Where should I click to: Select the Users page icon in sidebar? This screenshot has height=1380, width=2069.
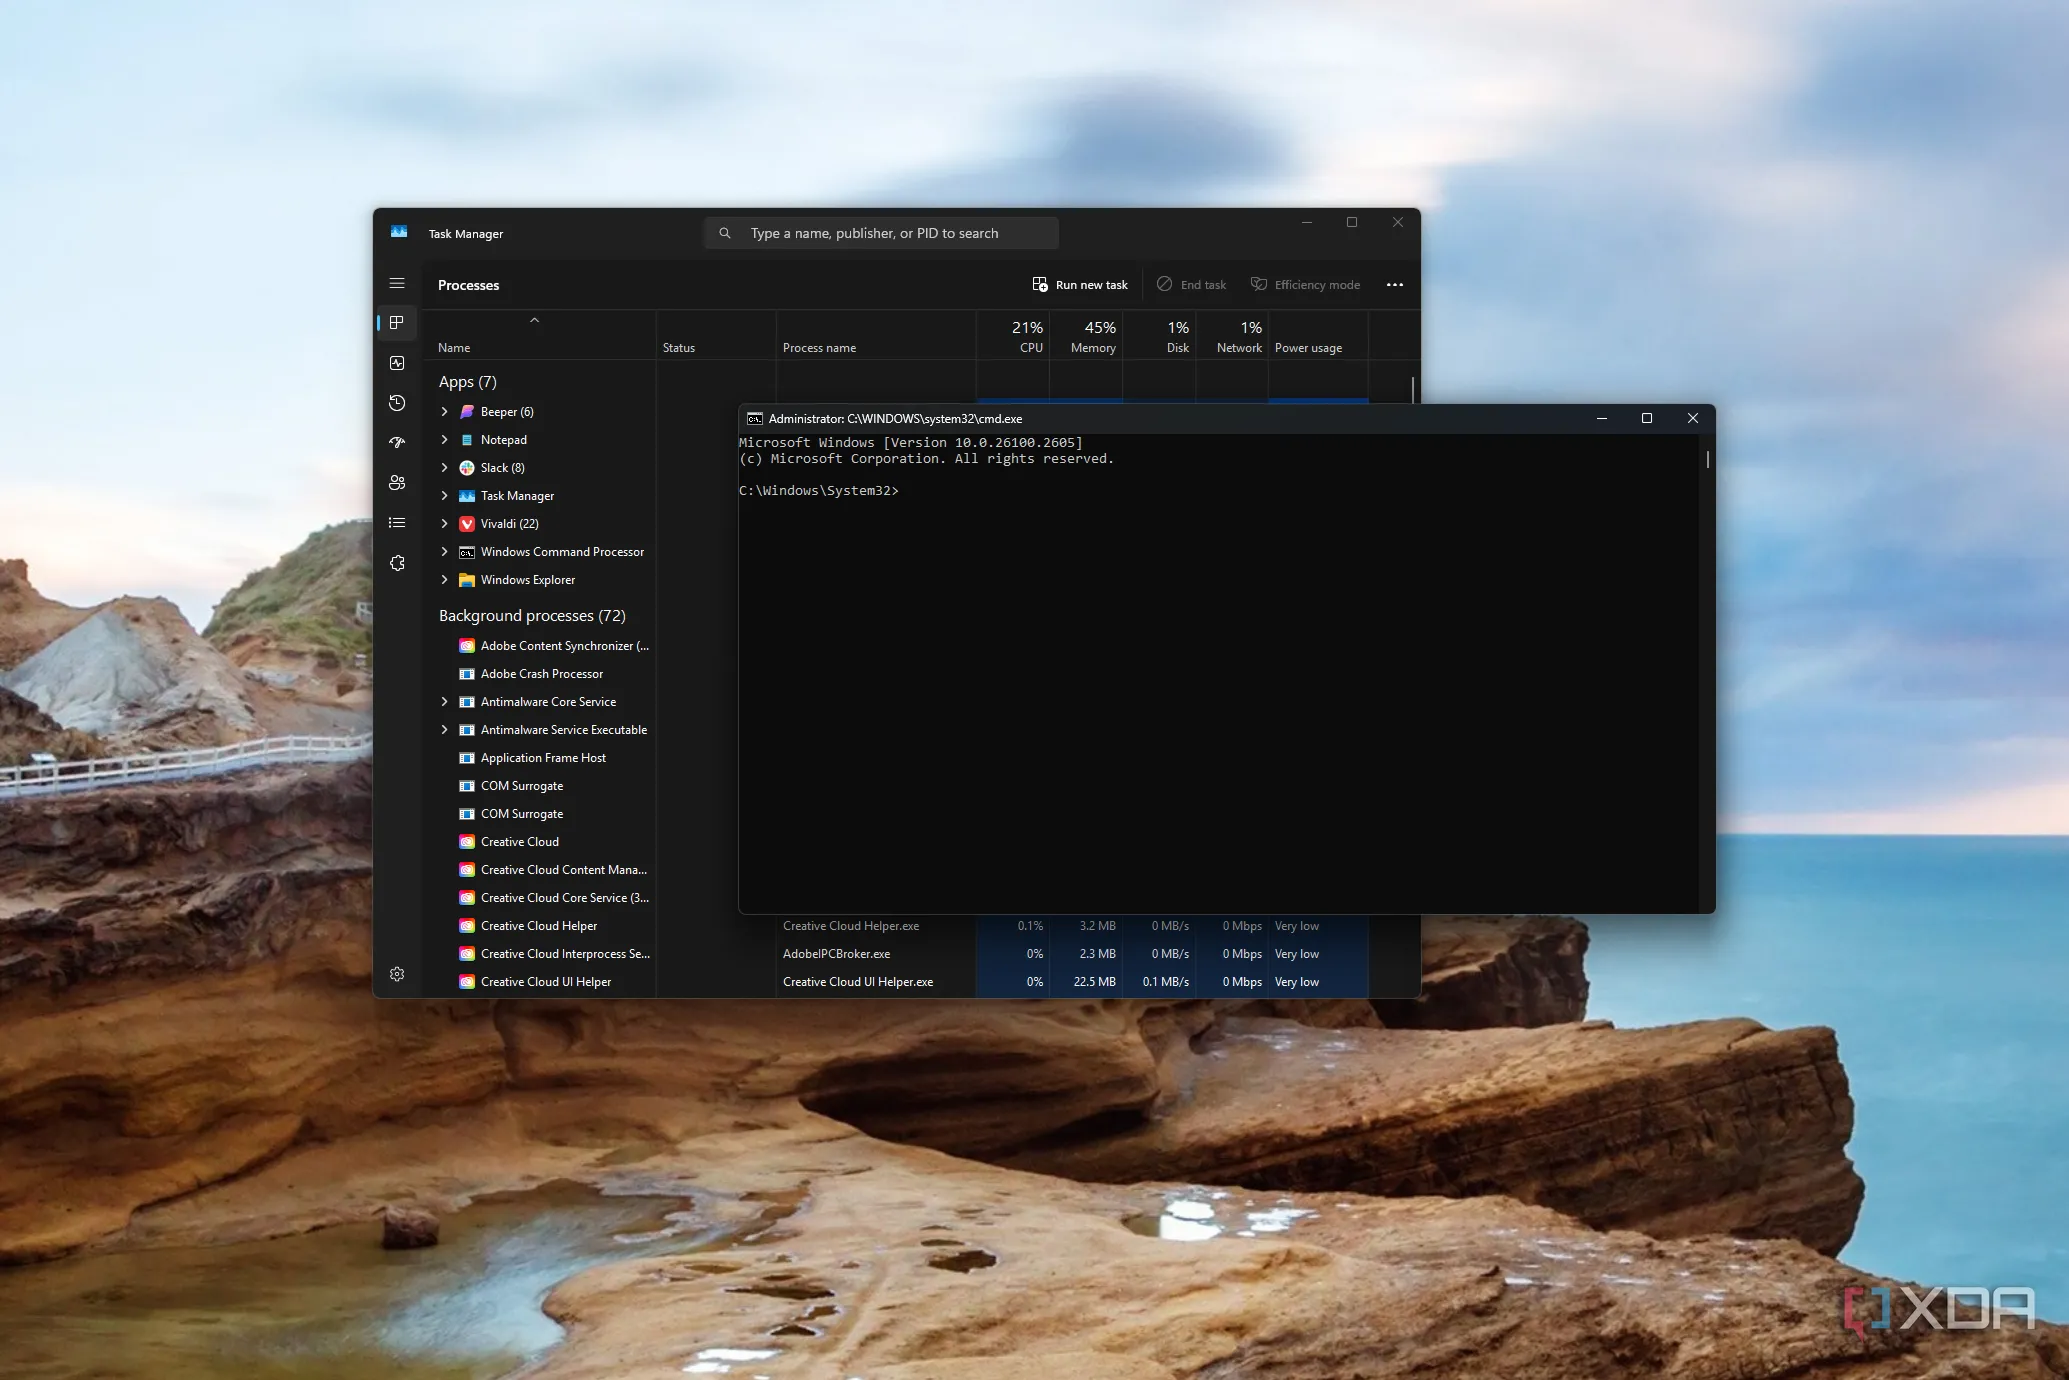(x=397, y=482)
